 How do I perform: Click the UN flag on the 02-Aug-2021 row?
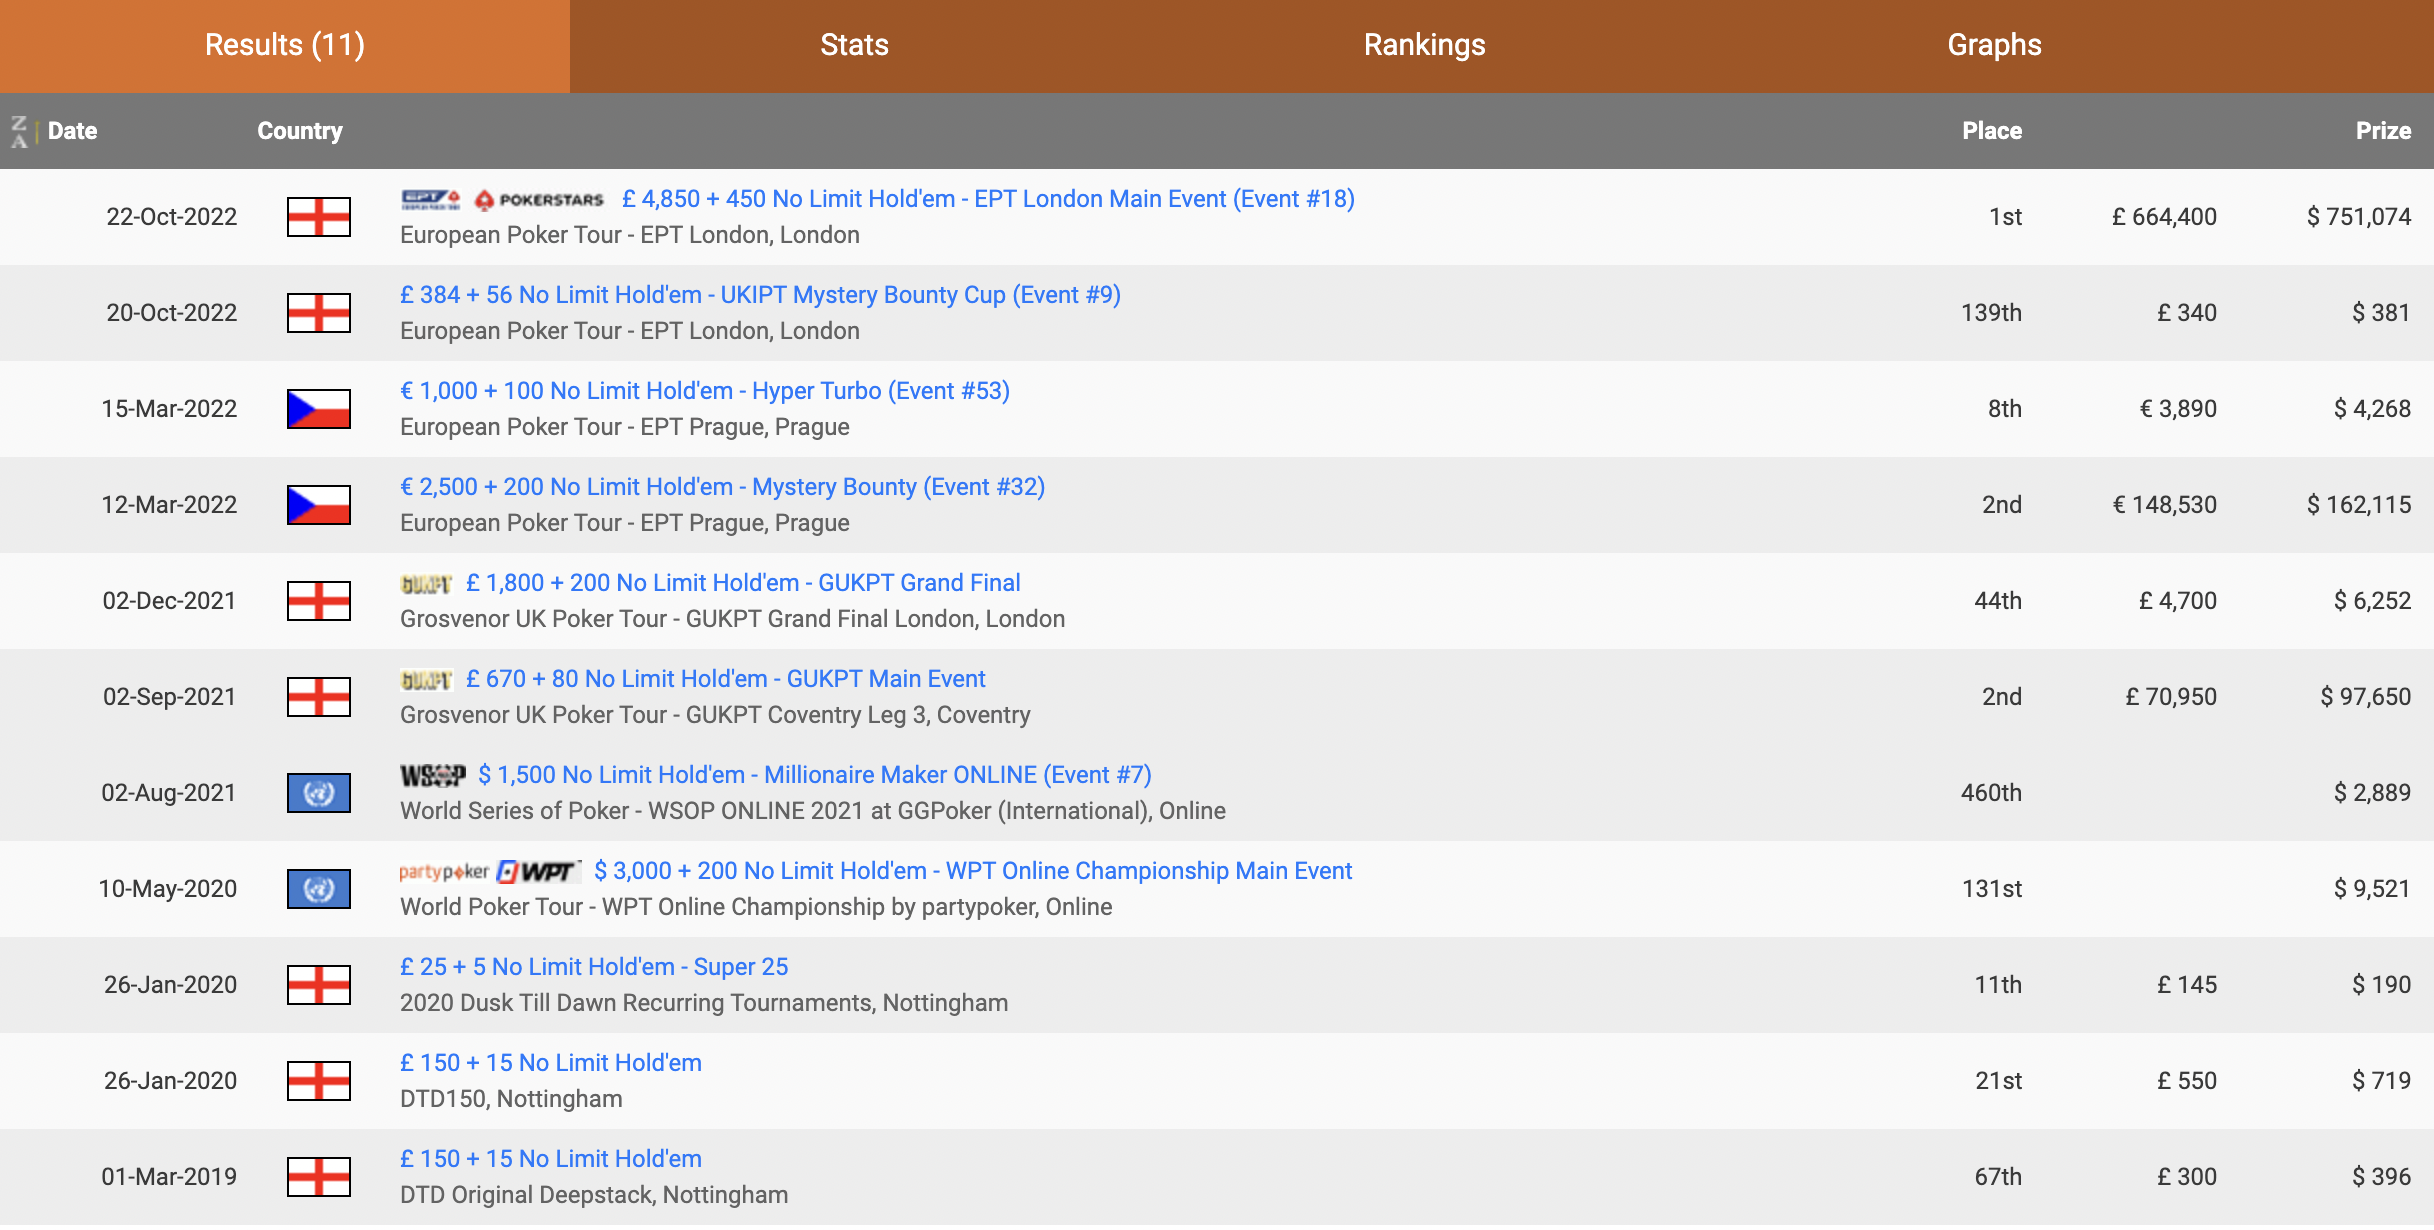[319, 793]
